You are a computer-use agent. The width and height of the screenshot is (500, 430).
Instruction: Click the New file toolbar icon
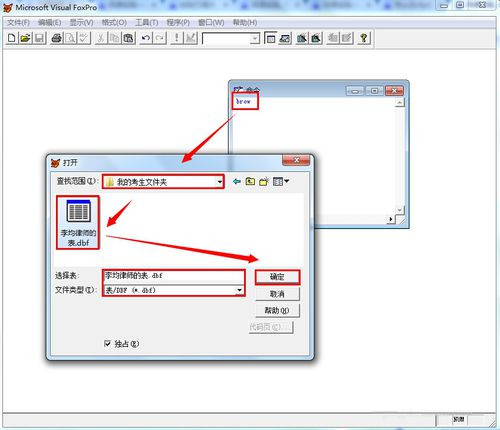click(12, 38)
